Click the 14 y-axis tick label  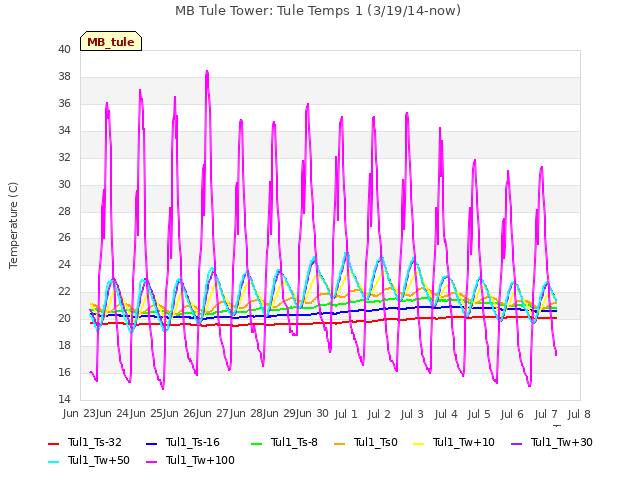point(64,399)
